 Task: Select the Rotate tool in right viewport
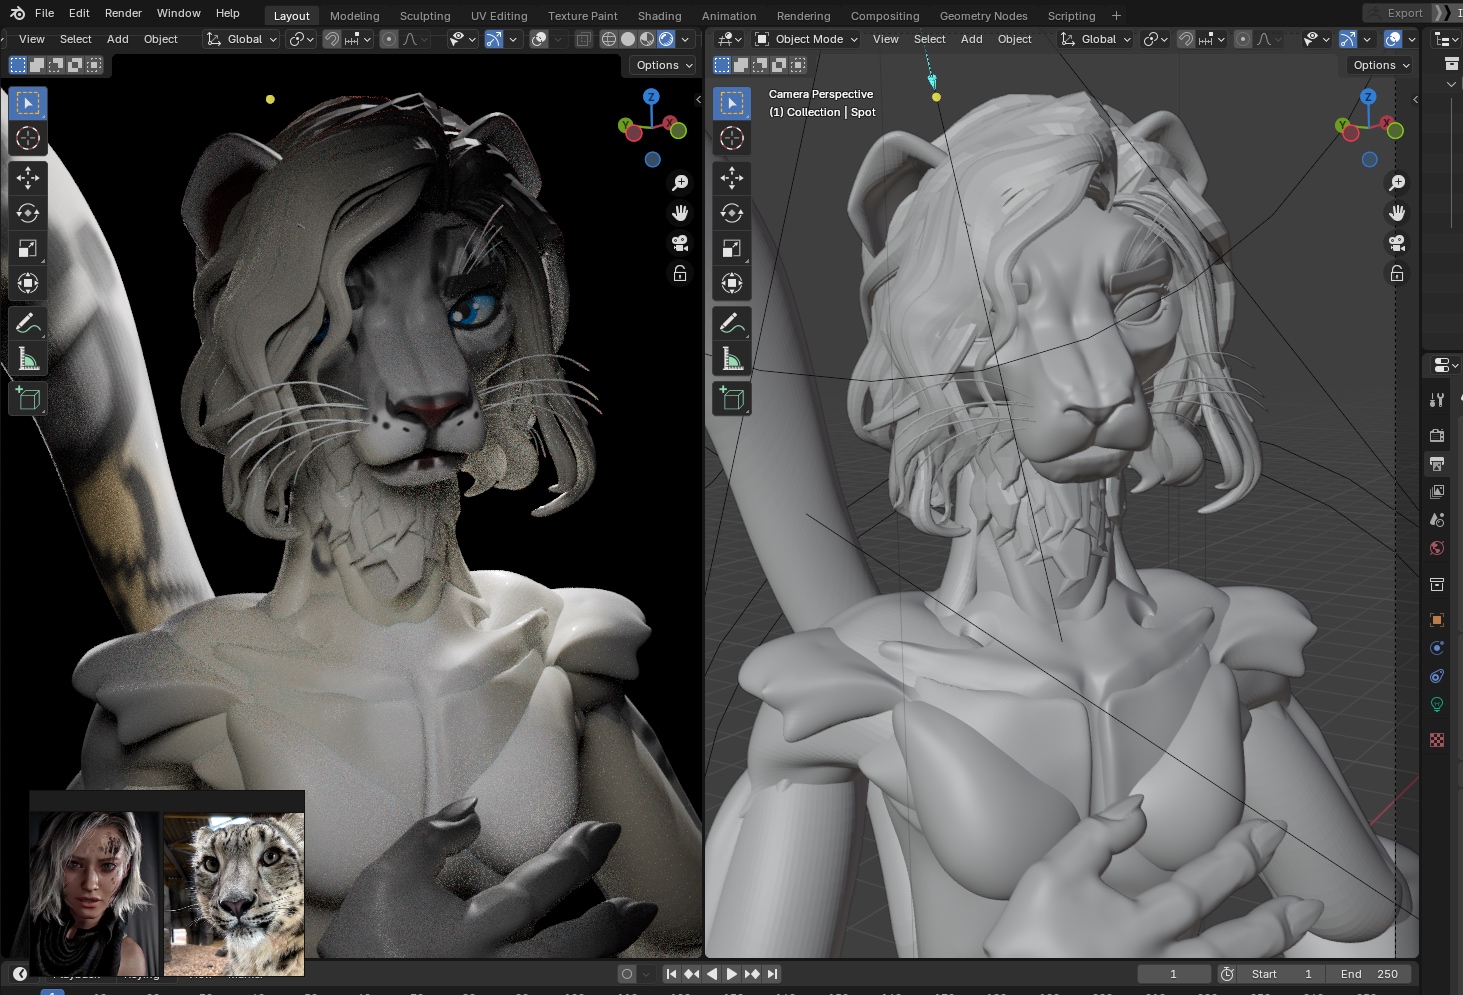point(731,213)
